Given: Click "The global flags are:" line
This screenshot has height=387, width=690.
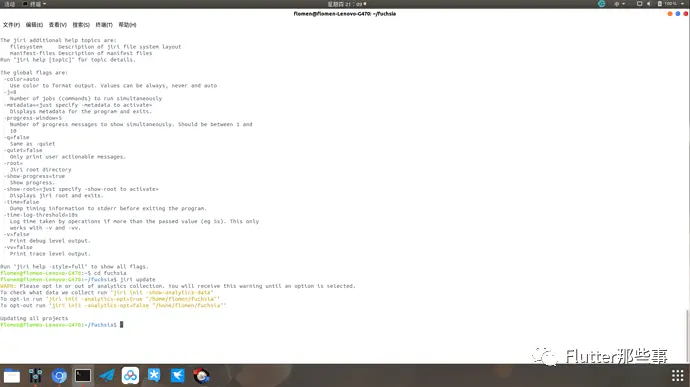Looking at the screenshot, I should 34,73.
